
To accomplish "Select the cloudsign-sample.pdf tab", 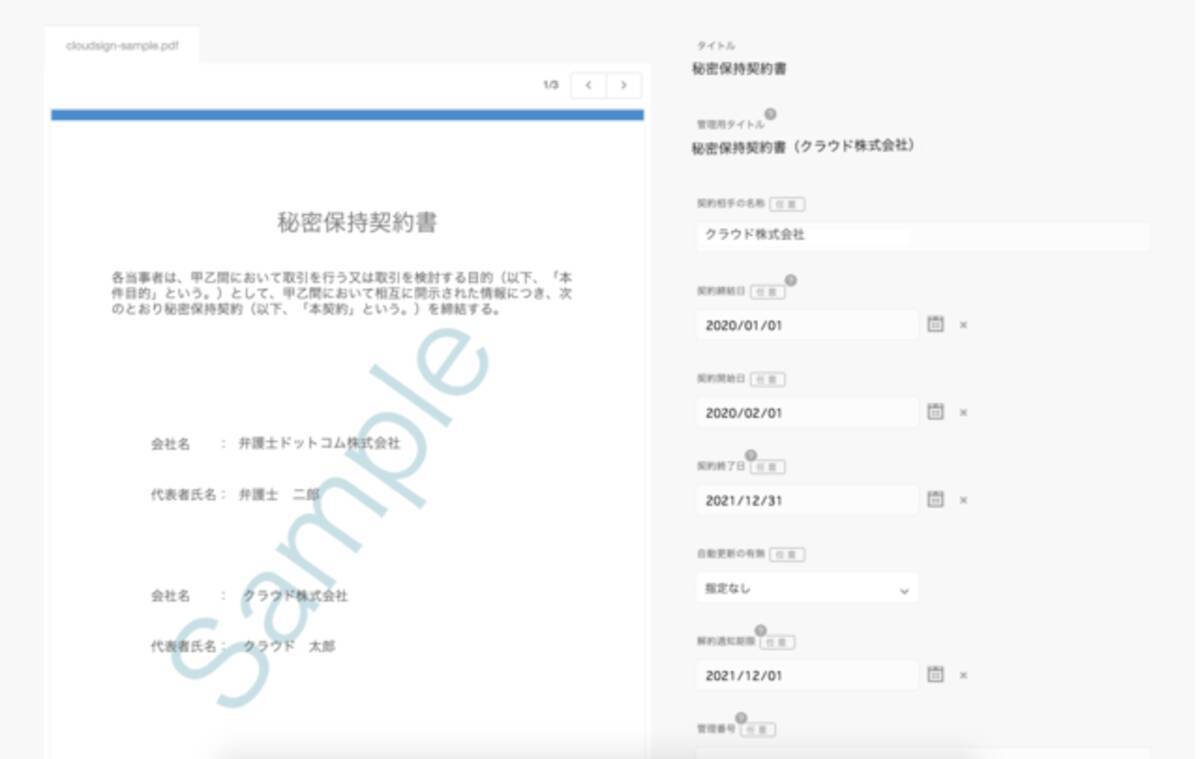I will [x=122, y=46].
